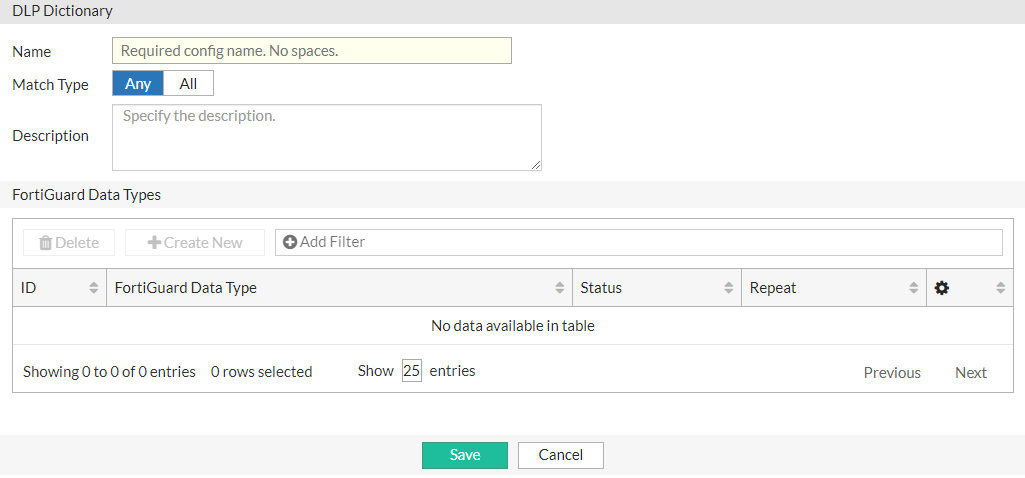The height and width of the screenshot is (478, 1025).
Task: Sort by ID column arrows
Action: [94, 288]
